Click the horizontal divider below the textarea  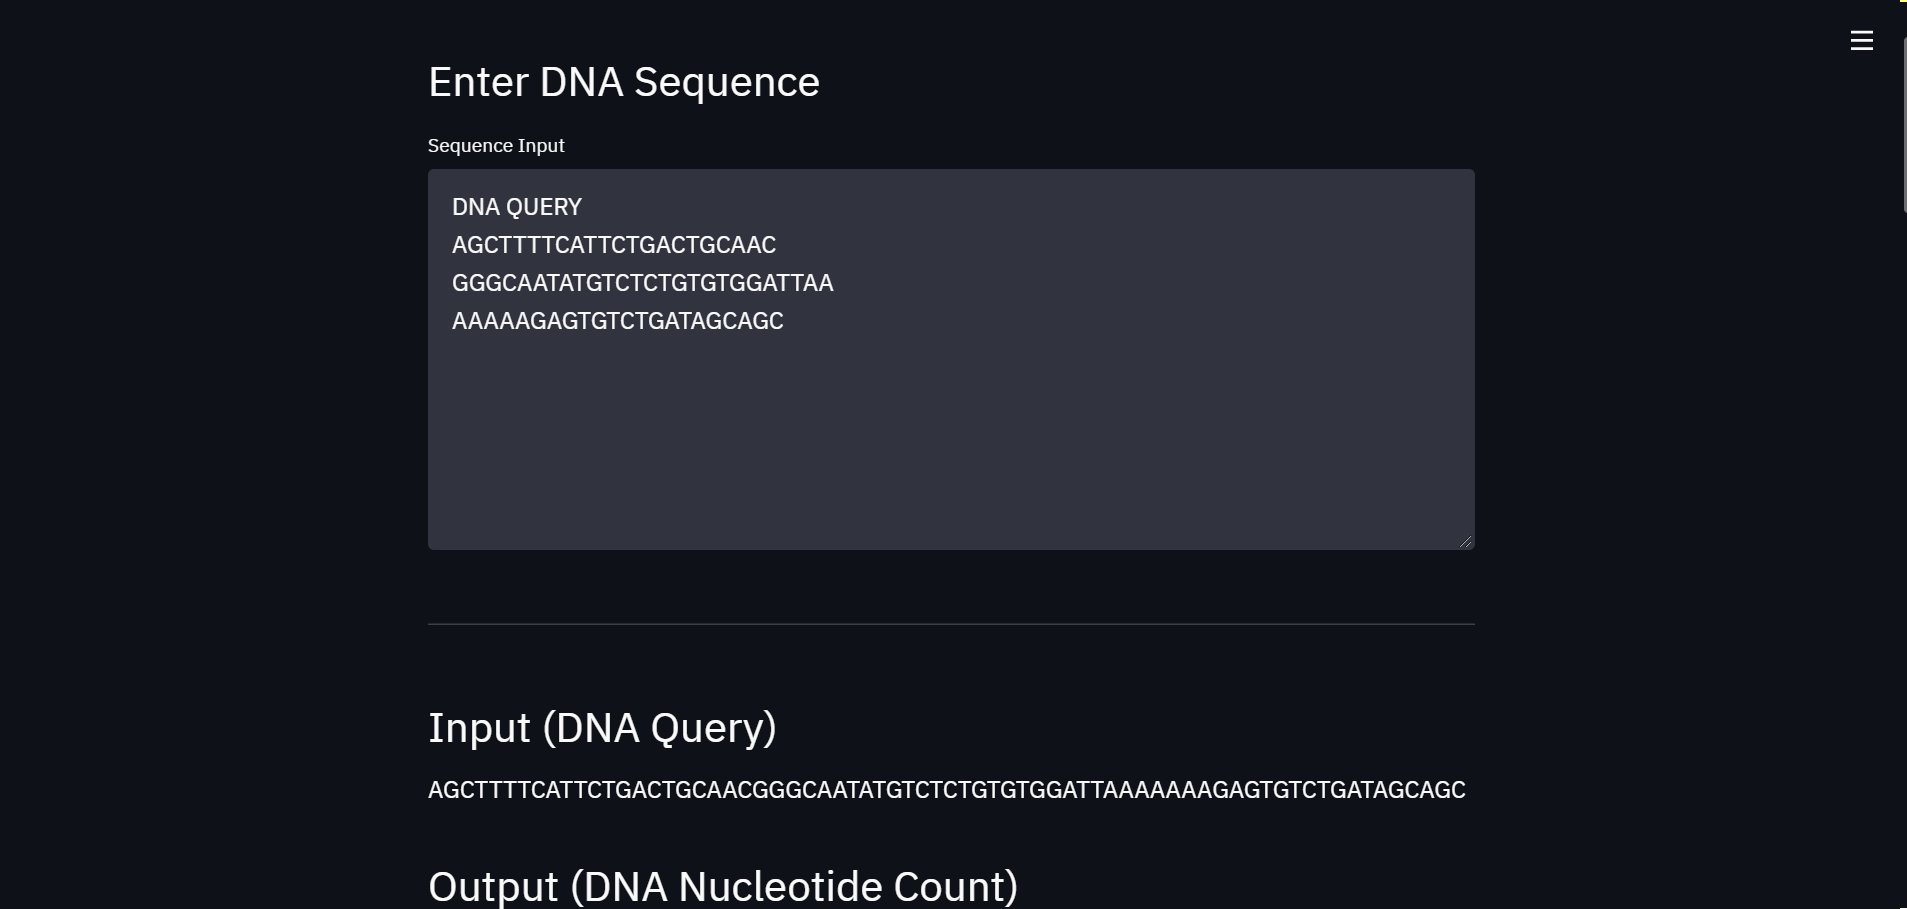[950, 623]
